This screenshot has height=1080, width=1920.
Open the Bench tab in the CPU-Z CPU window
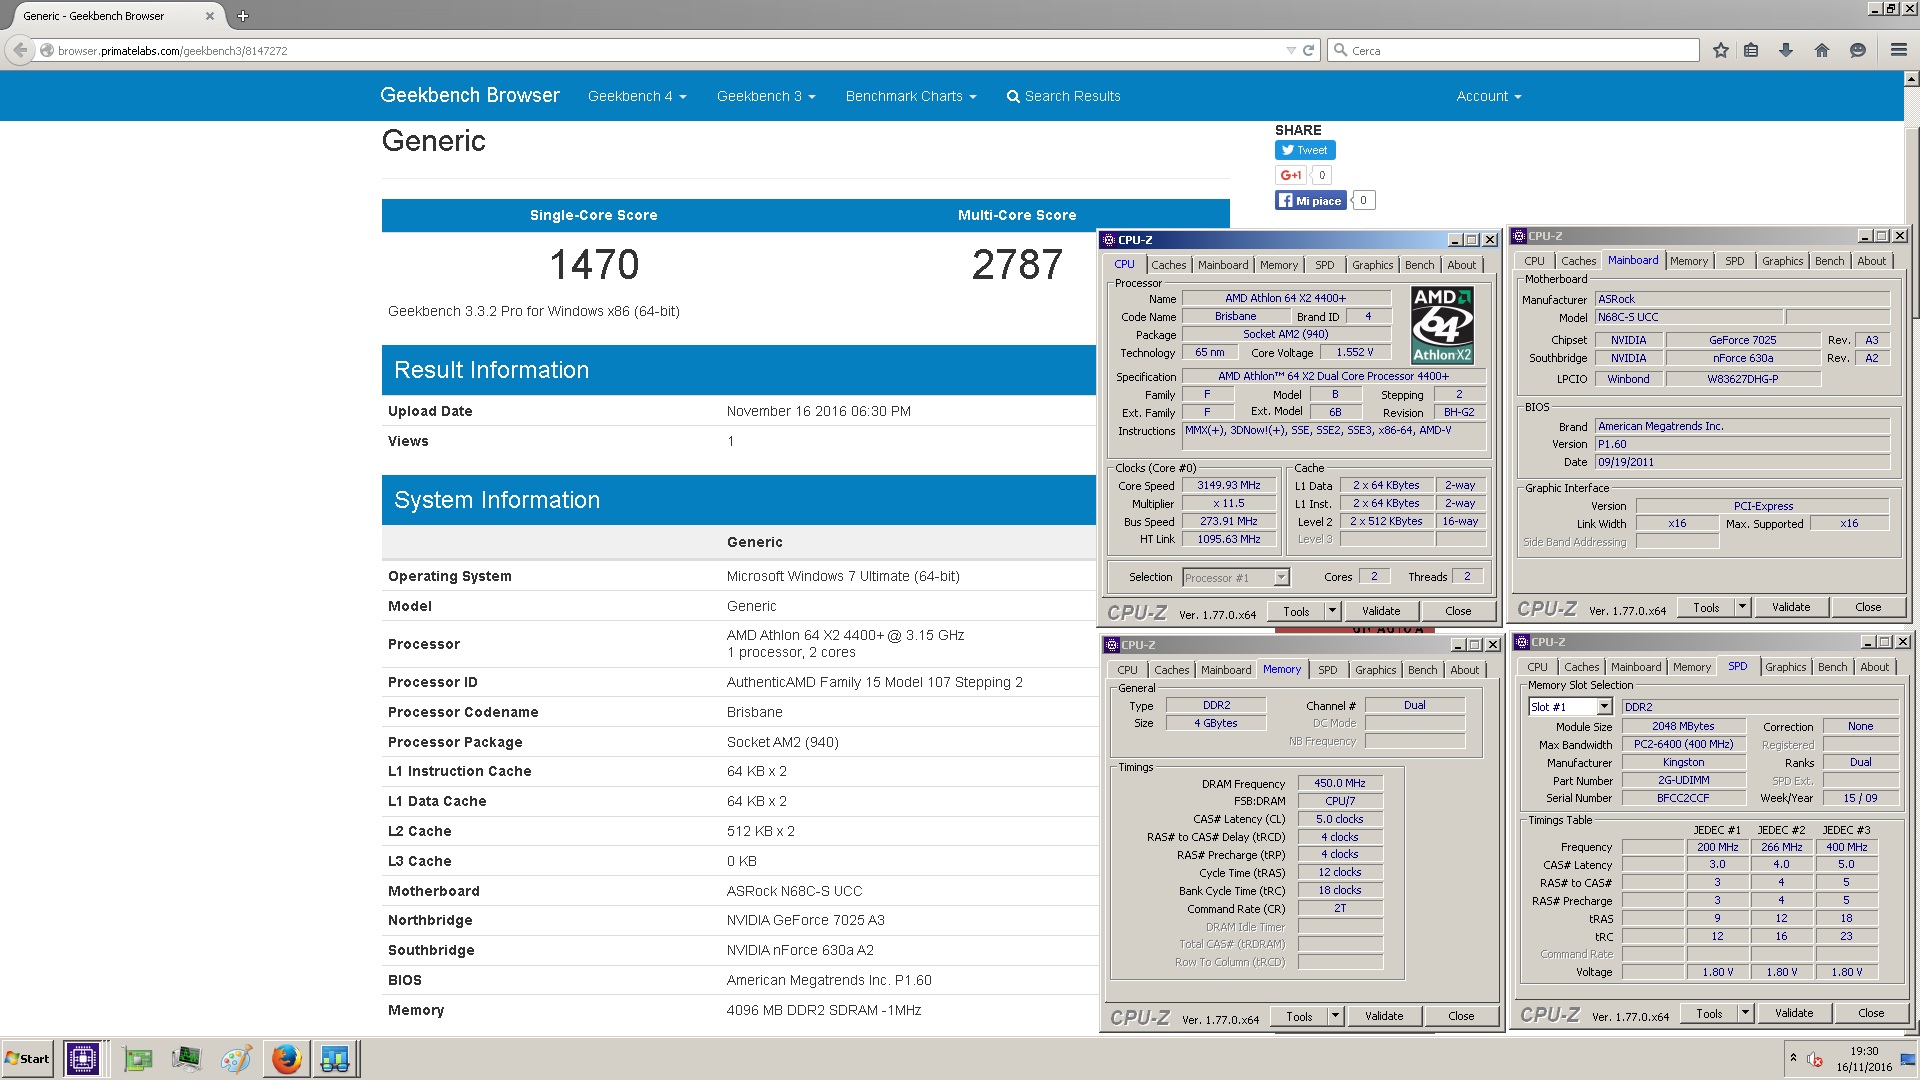point(1419,265)
